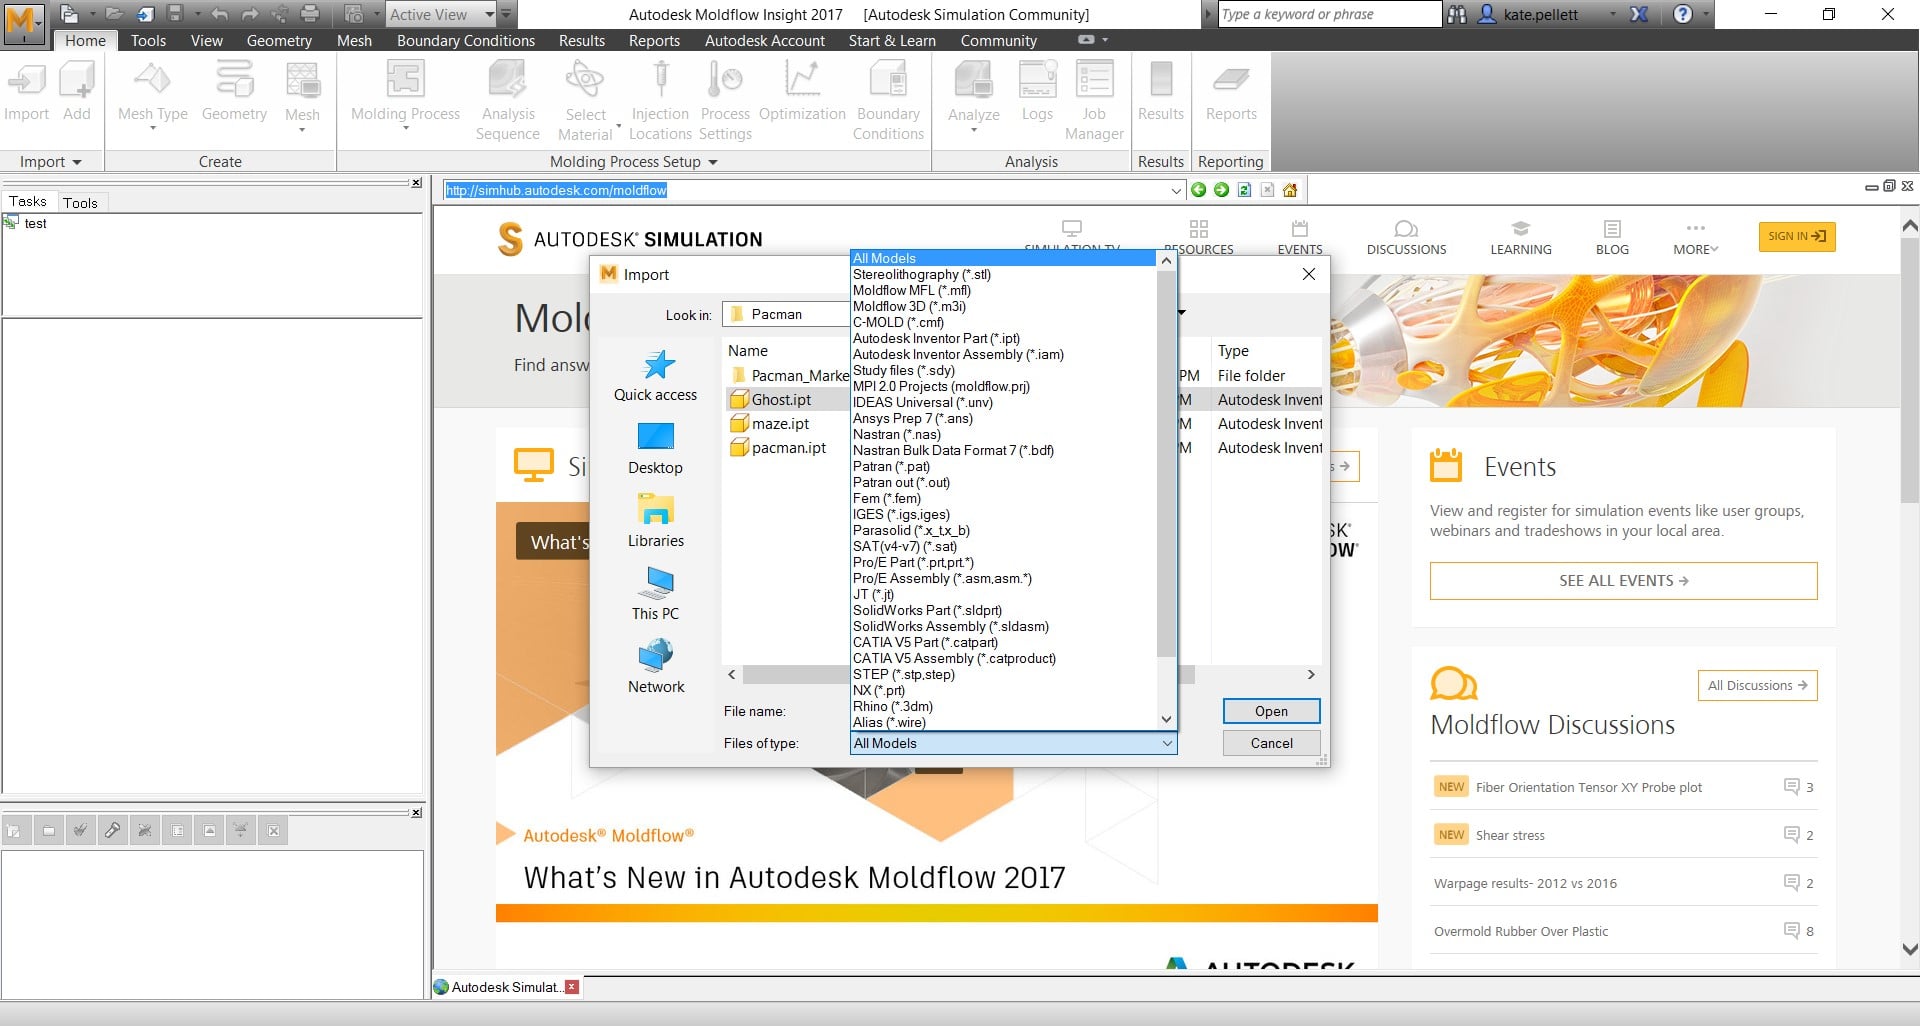This screenshot has height=1026, width=1920.
Task: Switch to the Boundary Conditions ribbon tab
Action: (465, 41)
